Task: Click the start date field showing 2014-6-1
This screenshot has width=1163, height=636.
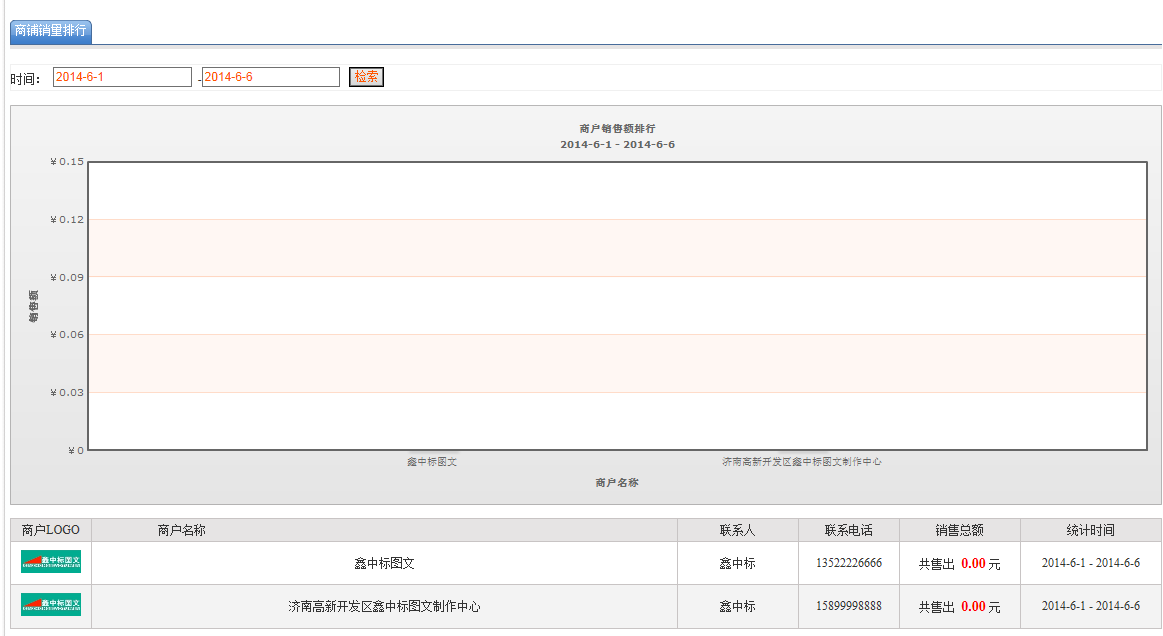Action: tap(121, 77)
